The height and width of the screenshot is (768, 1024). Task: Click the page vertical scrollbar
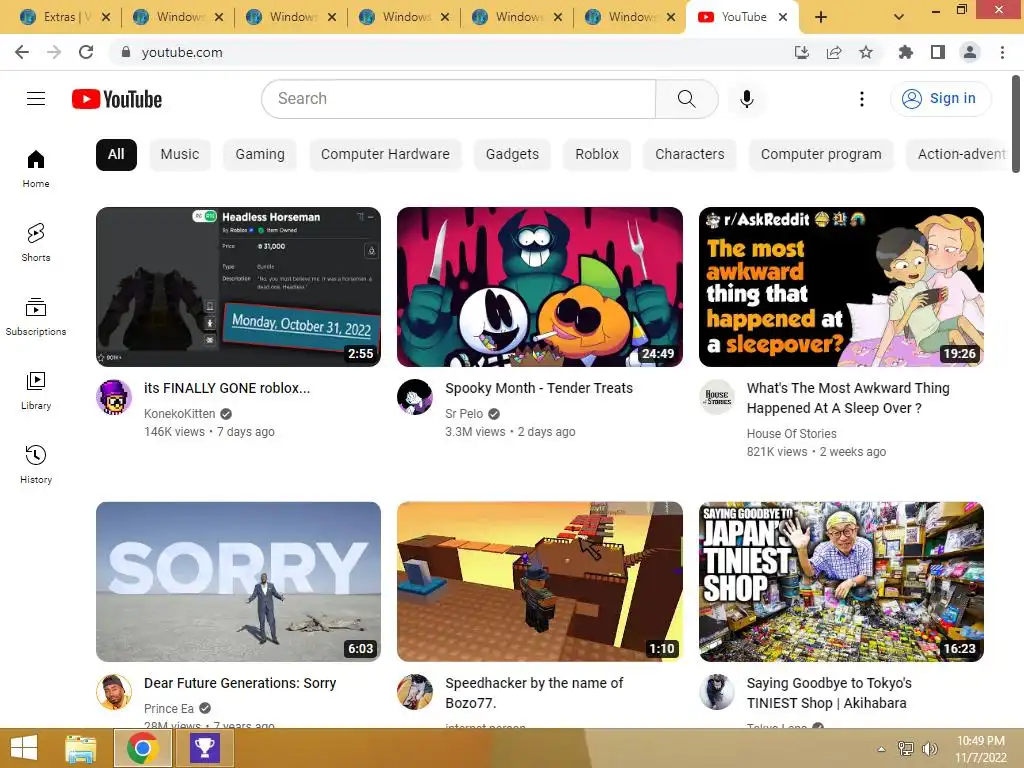(x=1016, y=124)
